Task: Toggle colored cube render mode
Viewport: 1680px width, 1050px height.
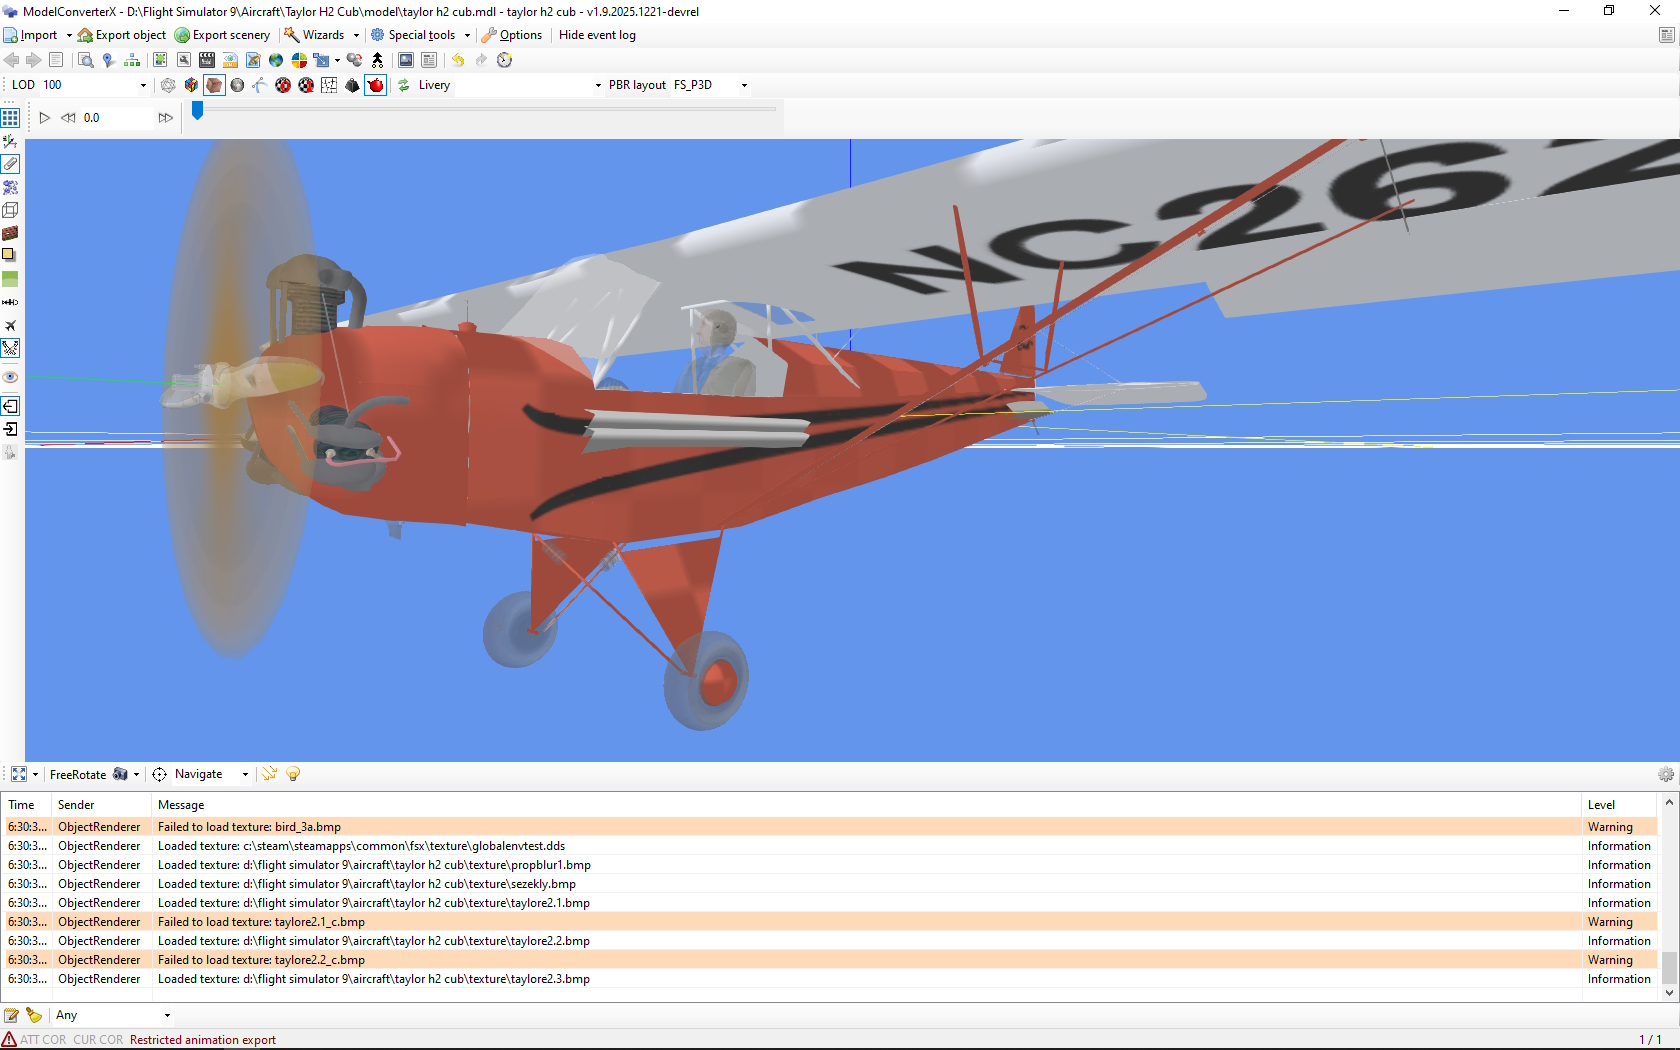Action: (x=191, y=85)
